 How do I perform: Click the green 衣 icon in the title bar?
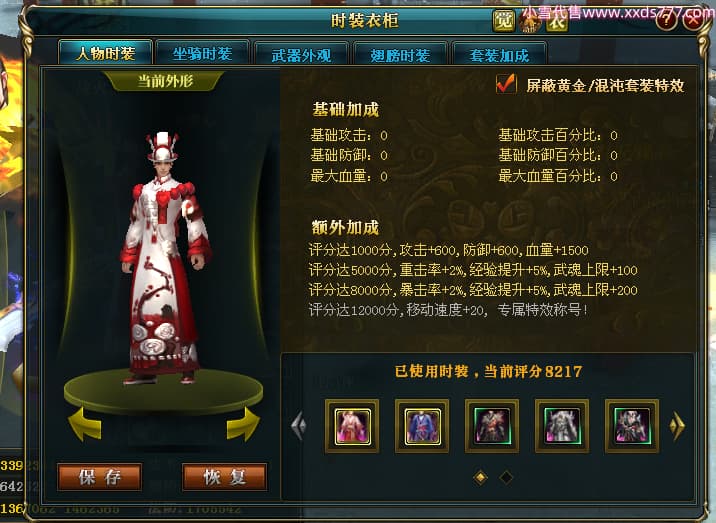tap(557, 21)
